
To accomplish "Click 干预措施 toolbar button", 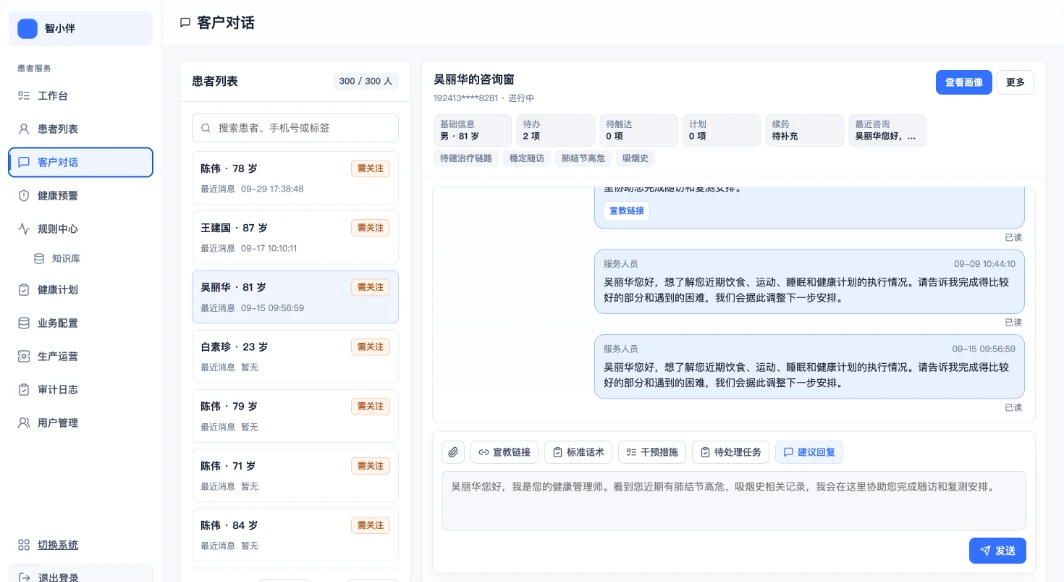I will tap(652, 452).
